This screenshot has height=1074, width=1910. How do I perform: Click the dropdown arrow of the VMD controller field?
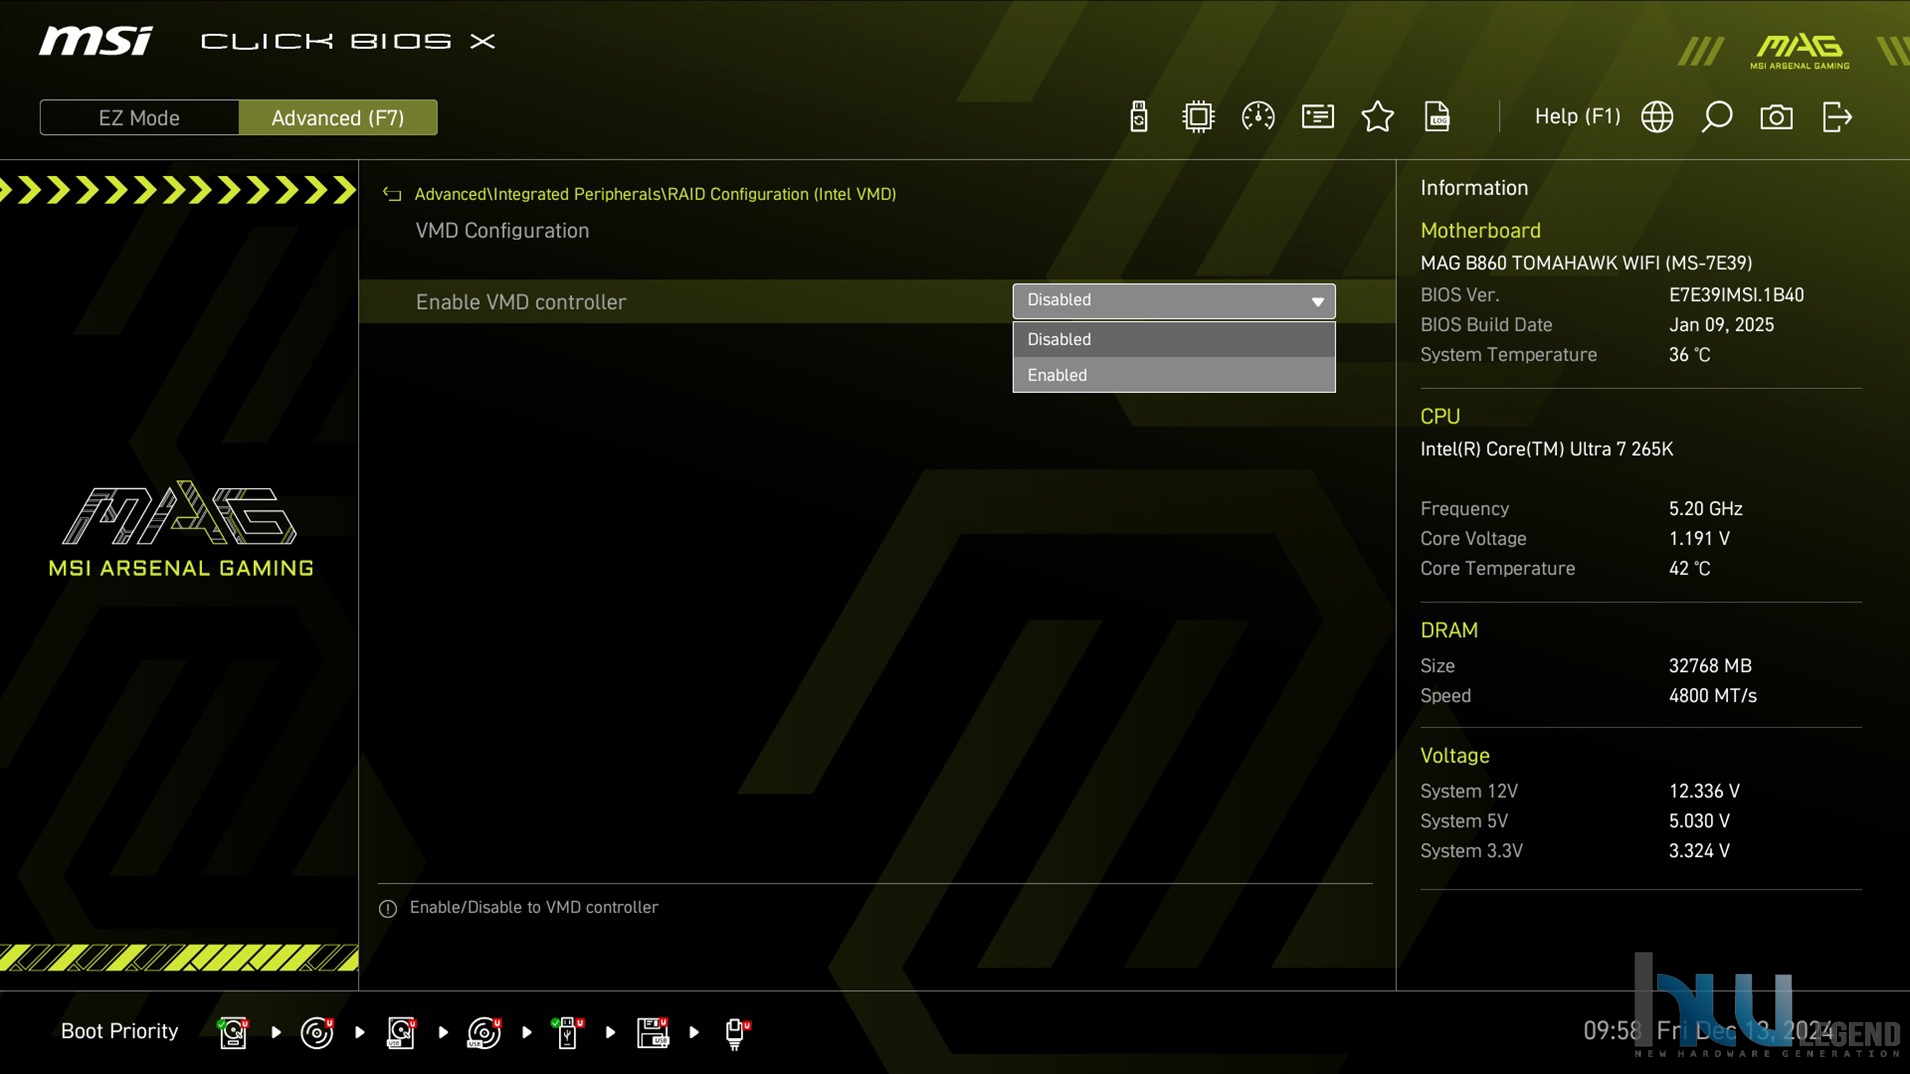1317,301
